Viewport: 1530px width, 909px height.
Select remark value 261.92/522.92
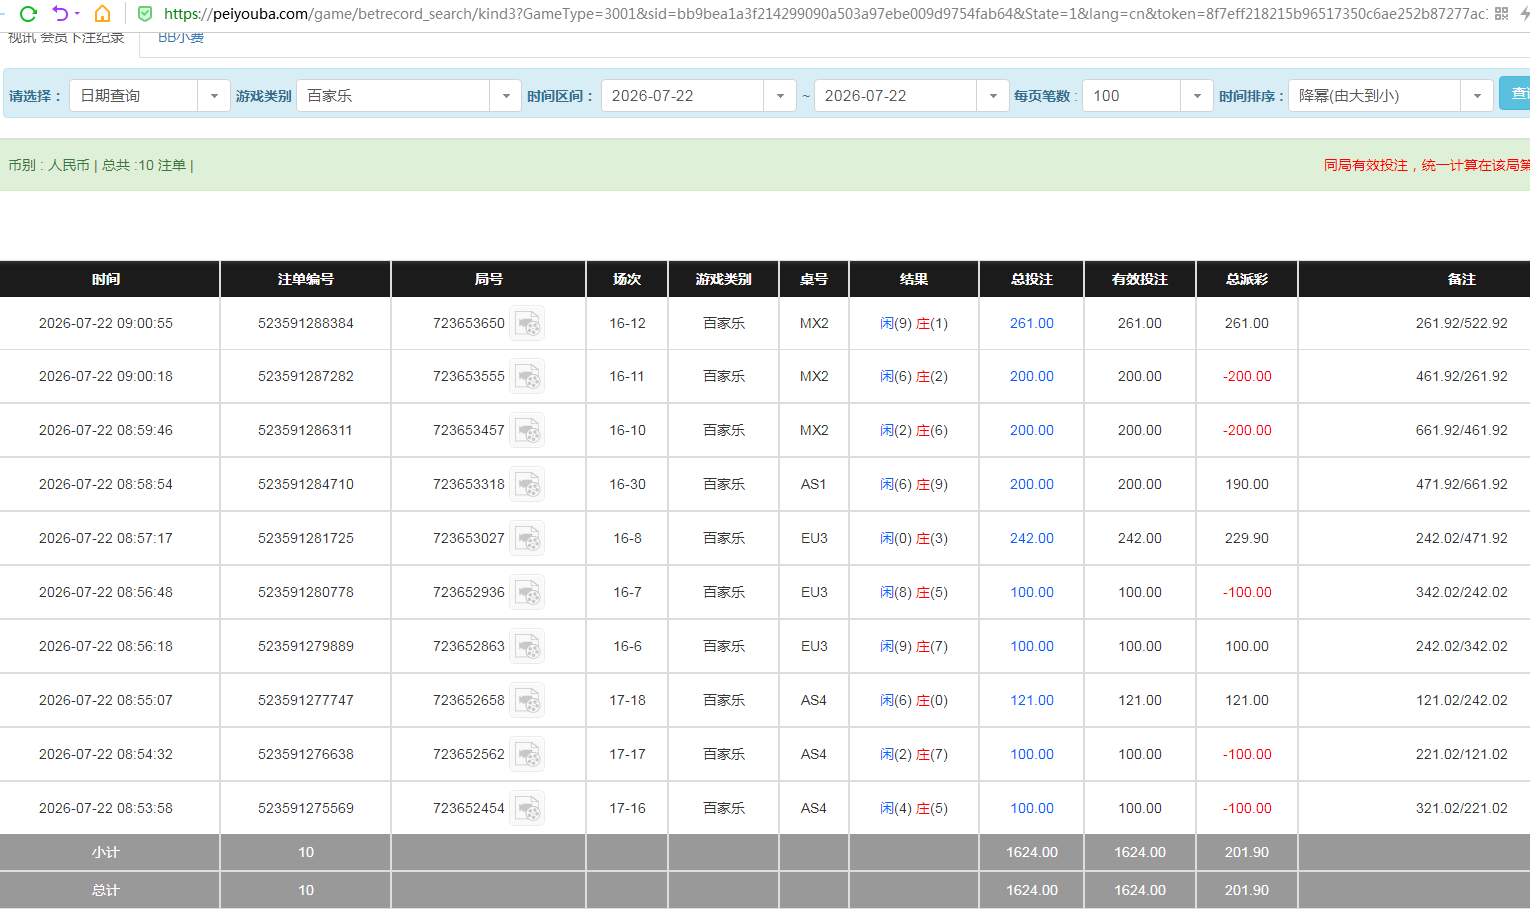click(1461, 324)
